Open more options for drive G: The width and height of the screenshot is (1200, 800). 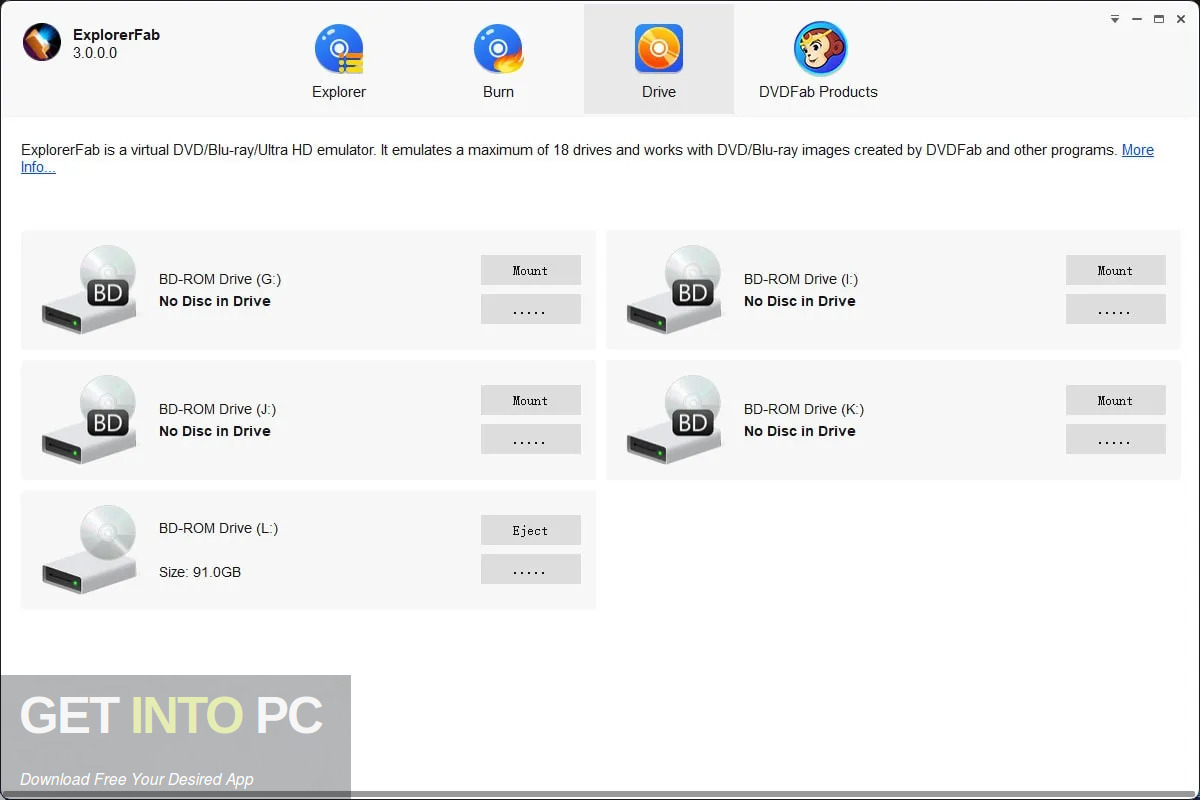pyautogui.click(x=531, y=309)
